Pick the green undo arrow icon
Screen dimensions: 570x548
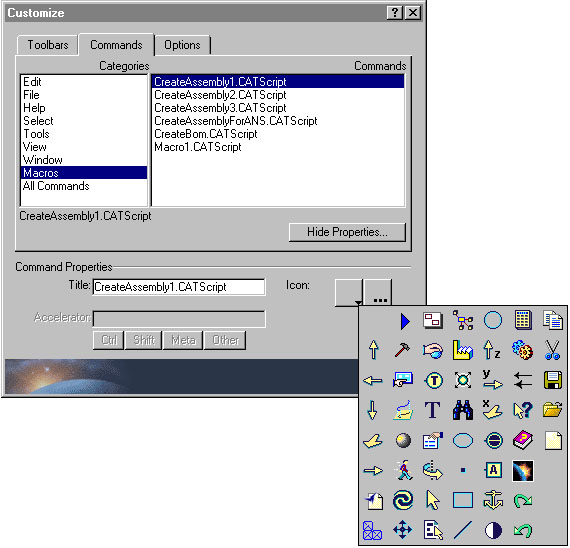[523, 531]
